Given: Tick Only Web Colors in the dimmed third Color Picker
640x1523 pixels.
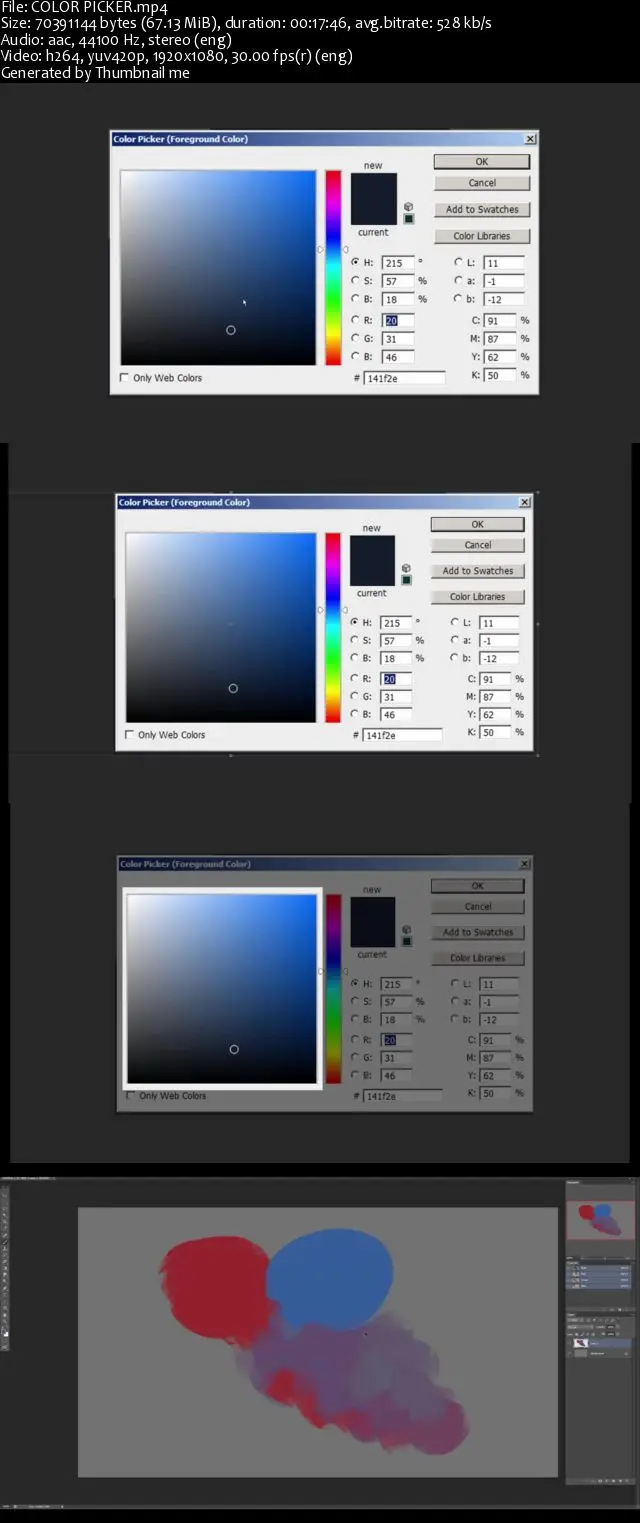Looking at the screenshot, I should pos(130,1096).
